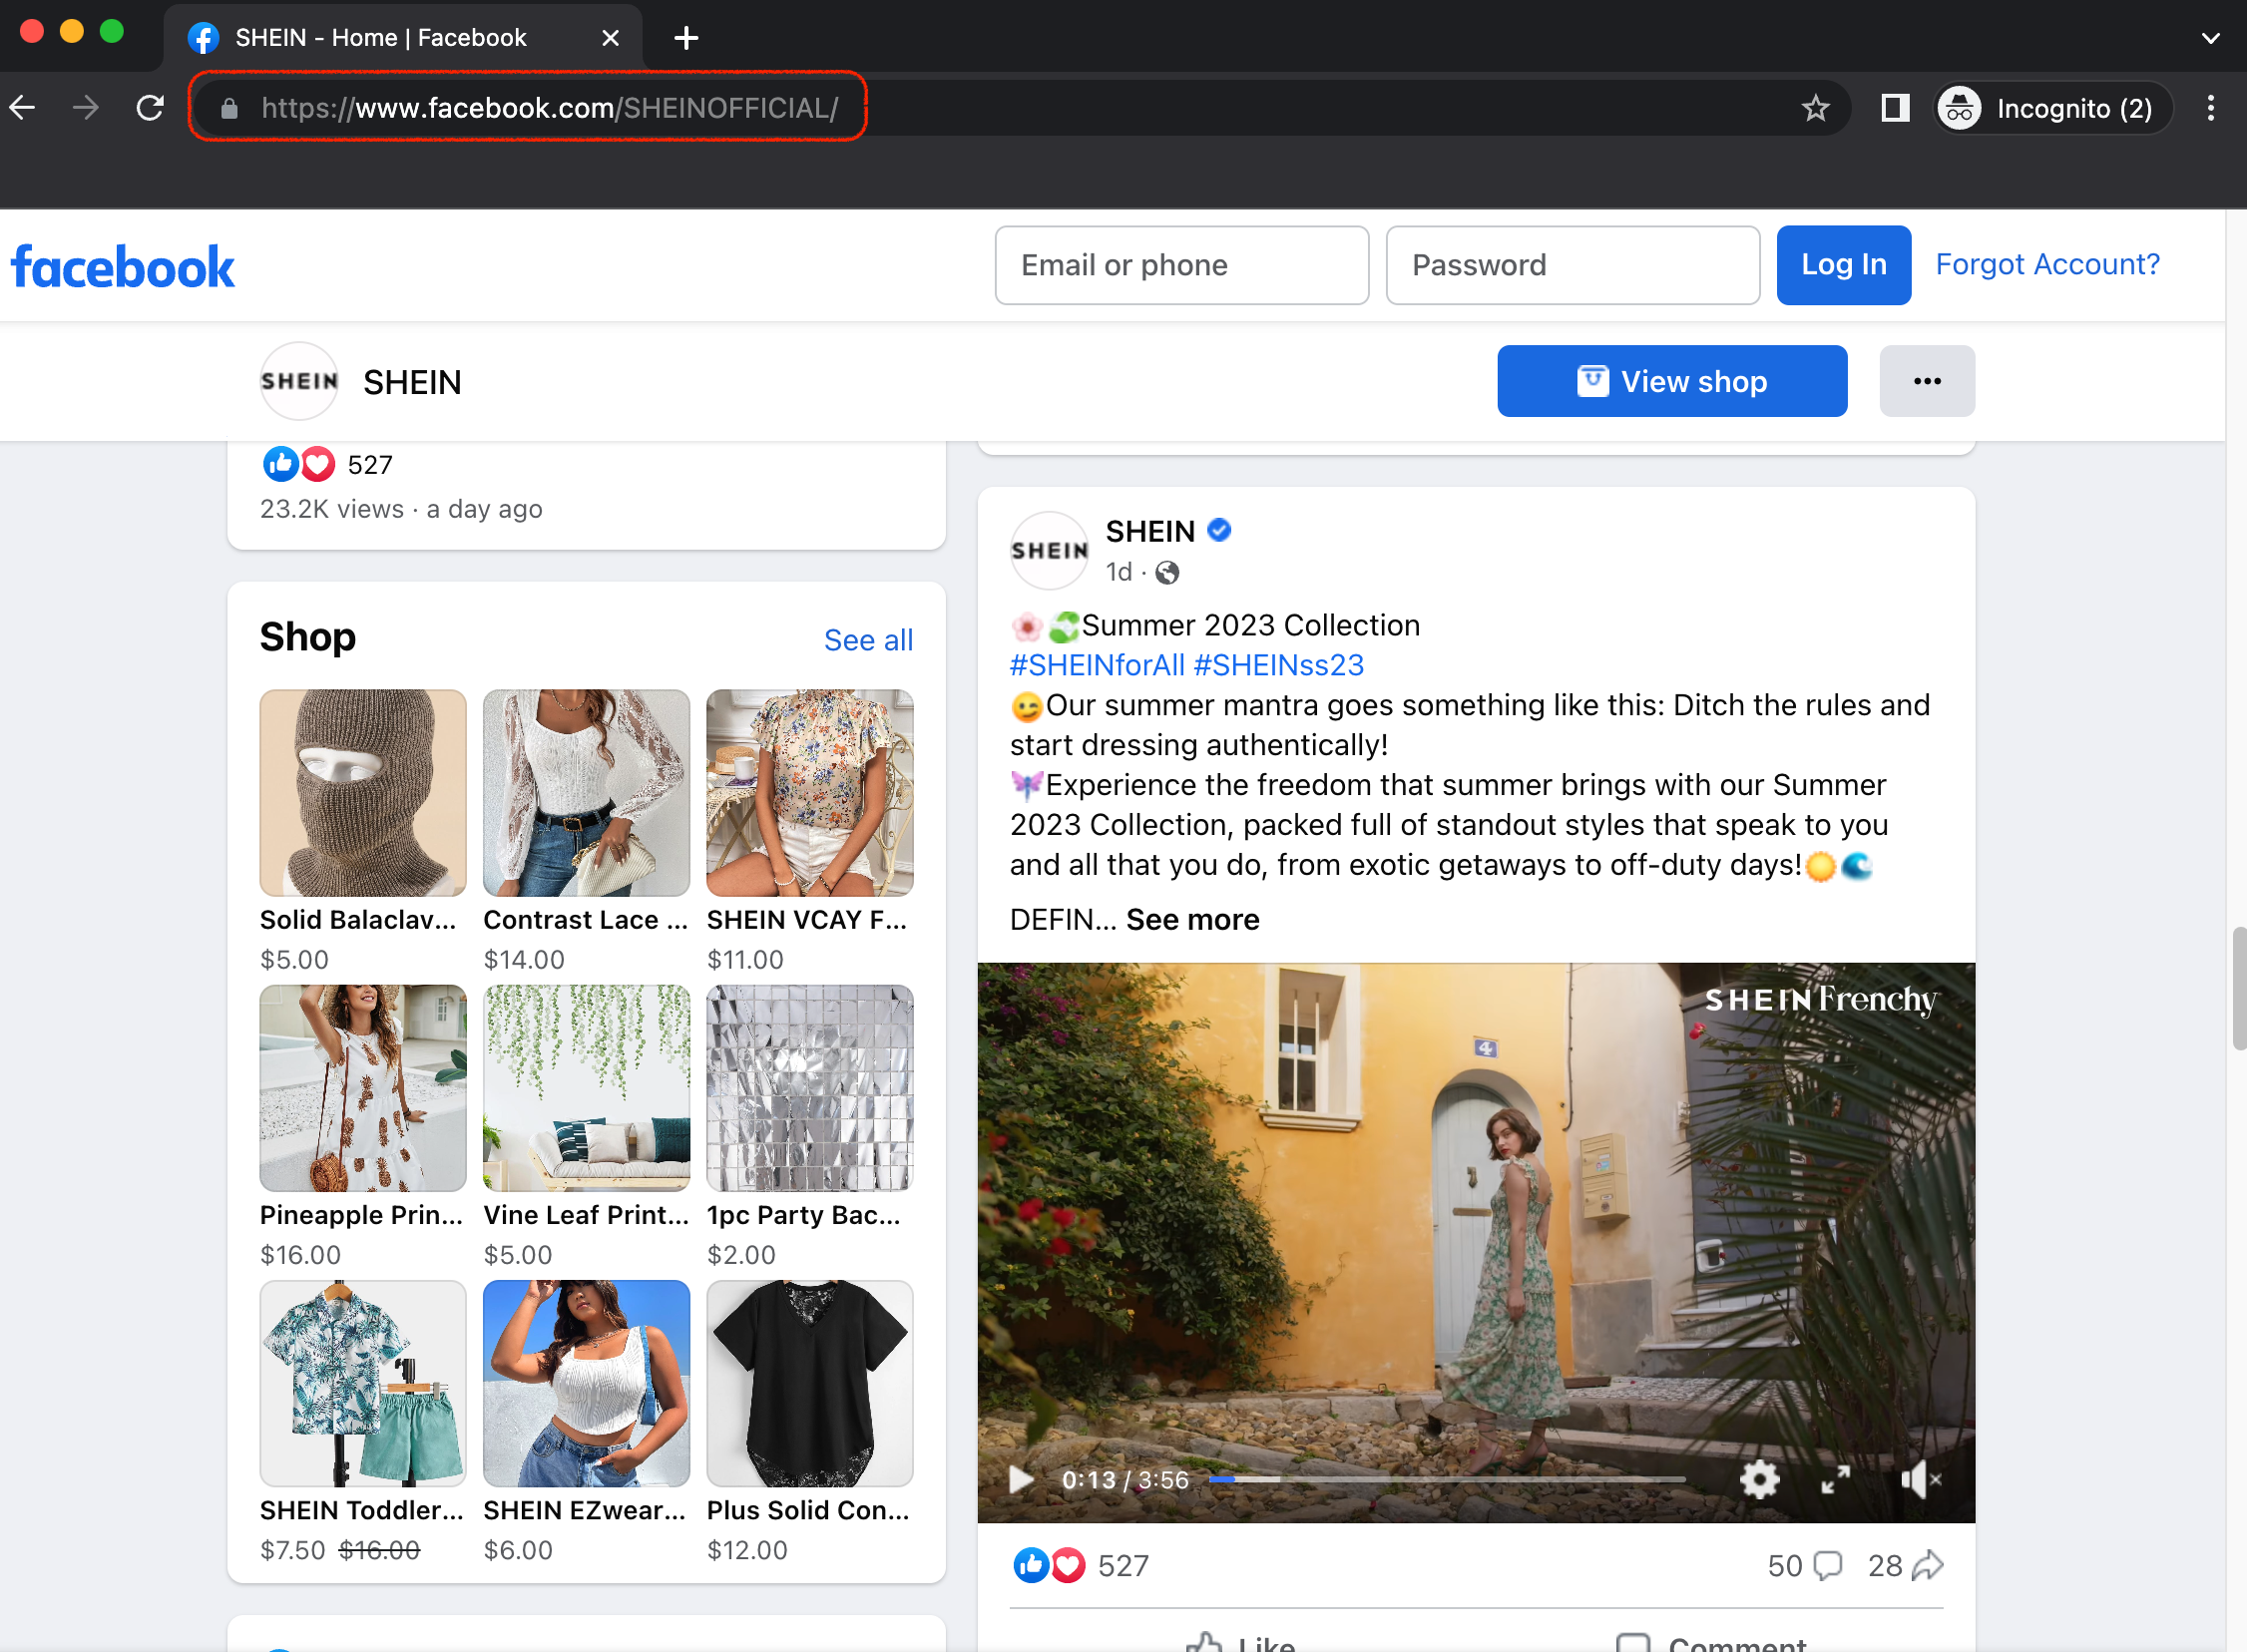Click the 23.2K views text
This screenshot has height=1652, width=2247.
[332, 509]
